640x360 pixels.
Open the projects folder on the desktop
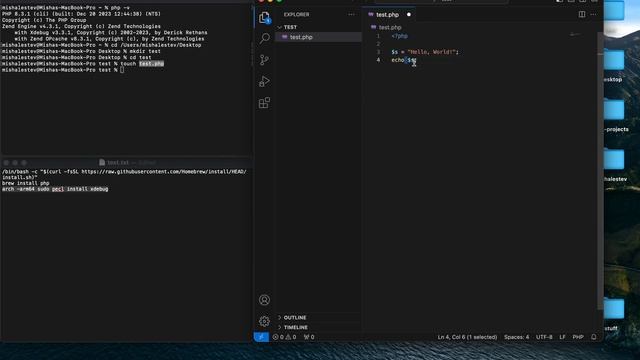tap(614, 116)
